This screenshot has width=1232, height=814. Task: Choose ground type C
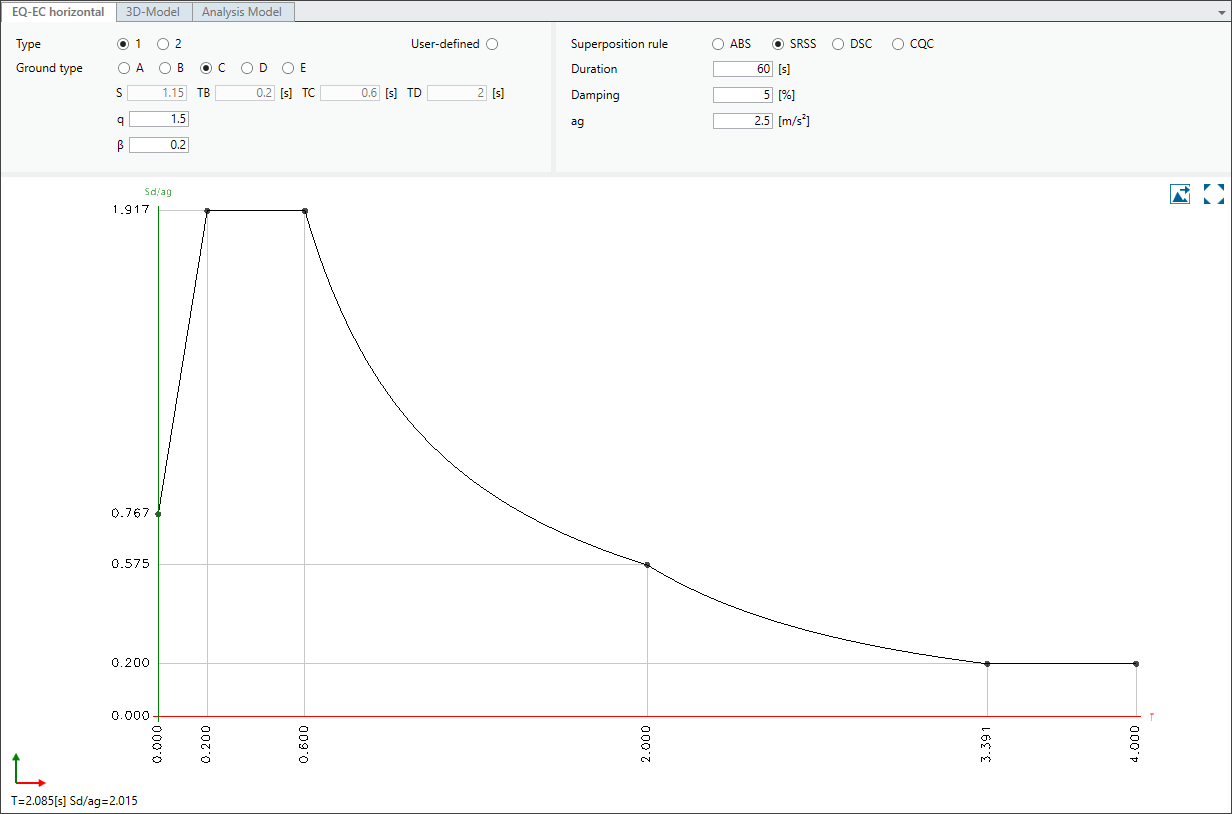tap(206, 68)
